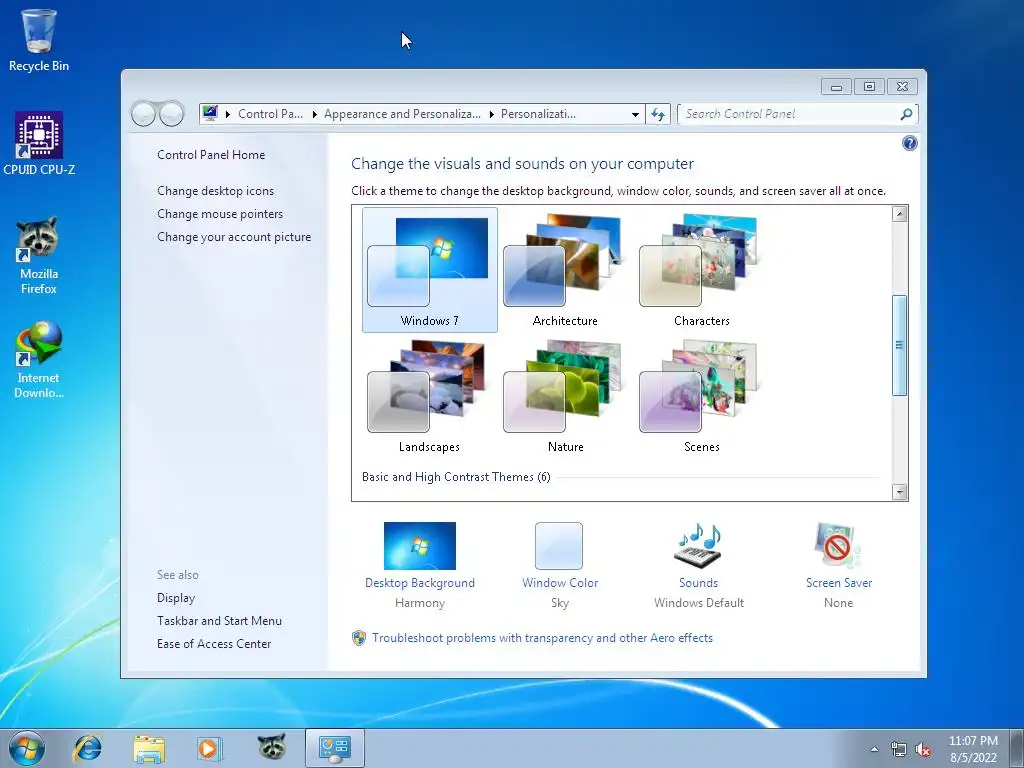Open the address bar history dropdown
Screen dimensions: 1024x768
pyautogui.click(x=635, y=114)
